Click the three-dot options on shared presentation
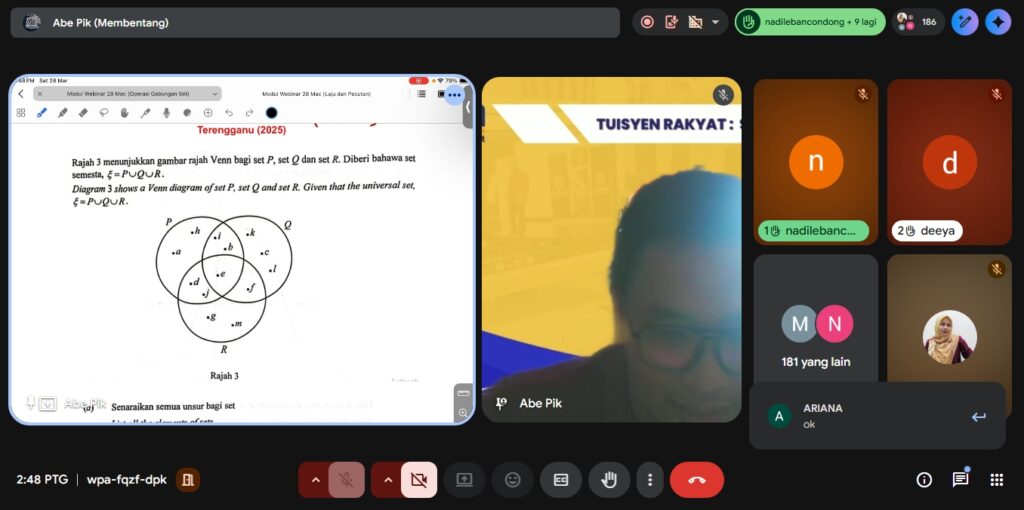 454,95
